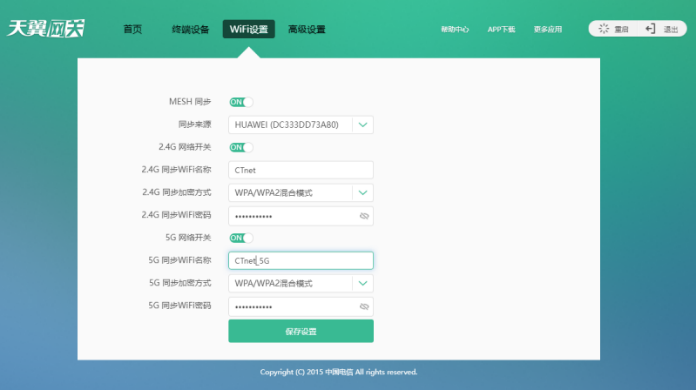Click the 退出 button label
Image resolution: width=696 pixels, height=390 pixels.
click(671, 29)
